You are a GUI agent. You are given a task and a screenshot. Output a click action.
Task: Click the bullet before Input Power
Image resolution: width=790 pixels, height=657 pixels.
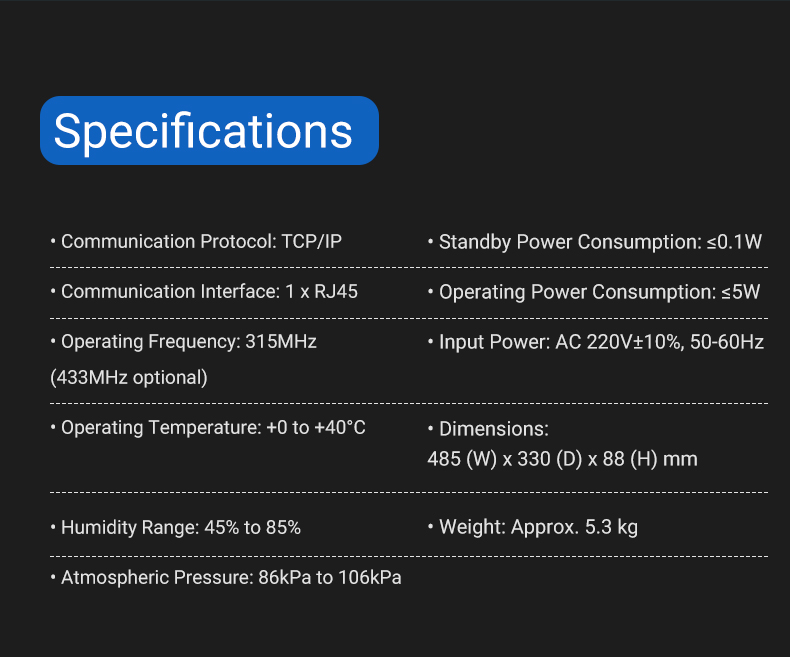point(430,342)
